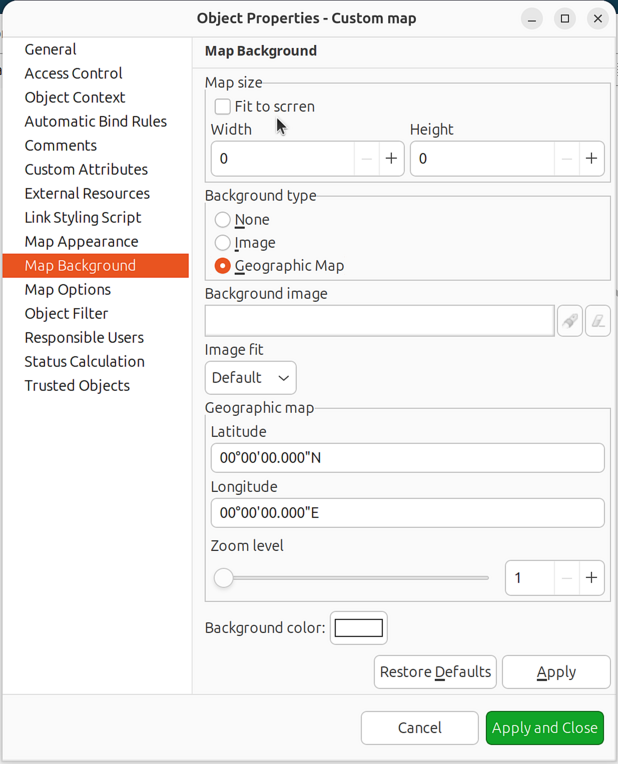This screenshot has height=764, width=618.
Task: Click the Apply and Close button
Action: click(545, 728)
